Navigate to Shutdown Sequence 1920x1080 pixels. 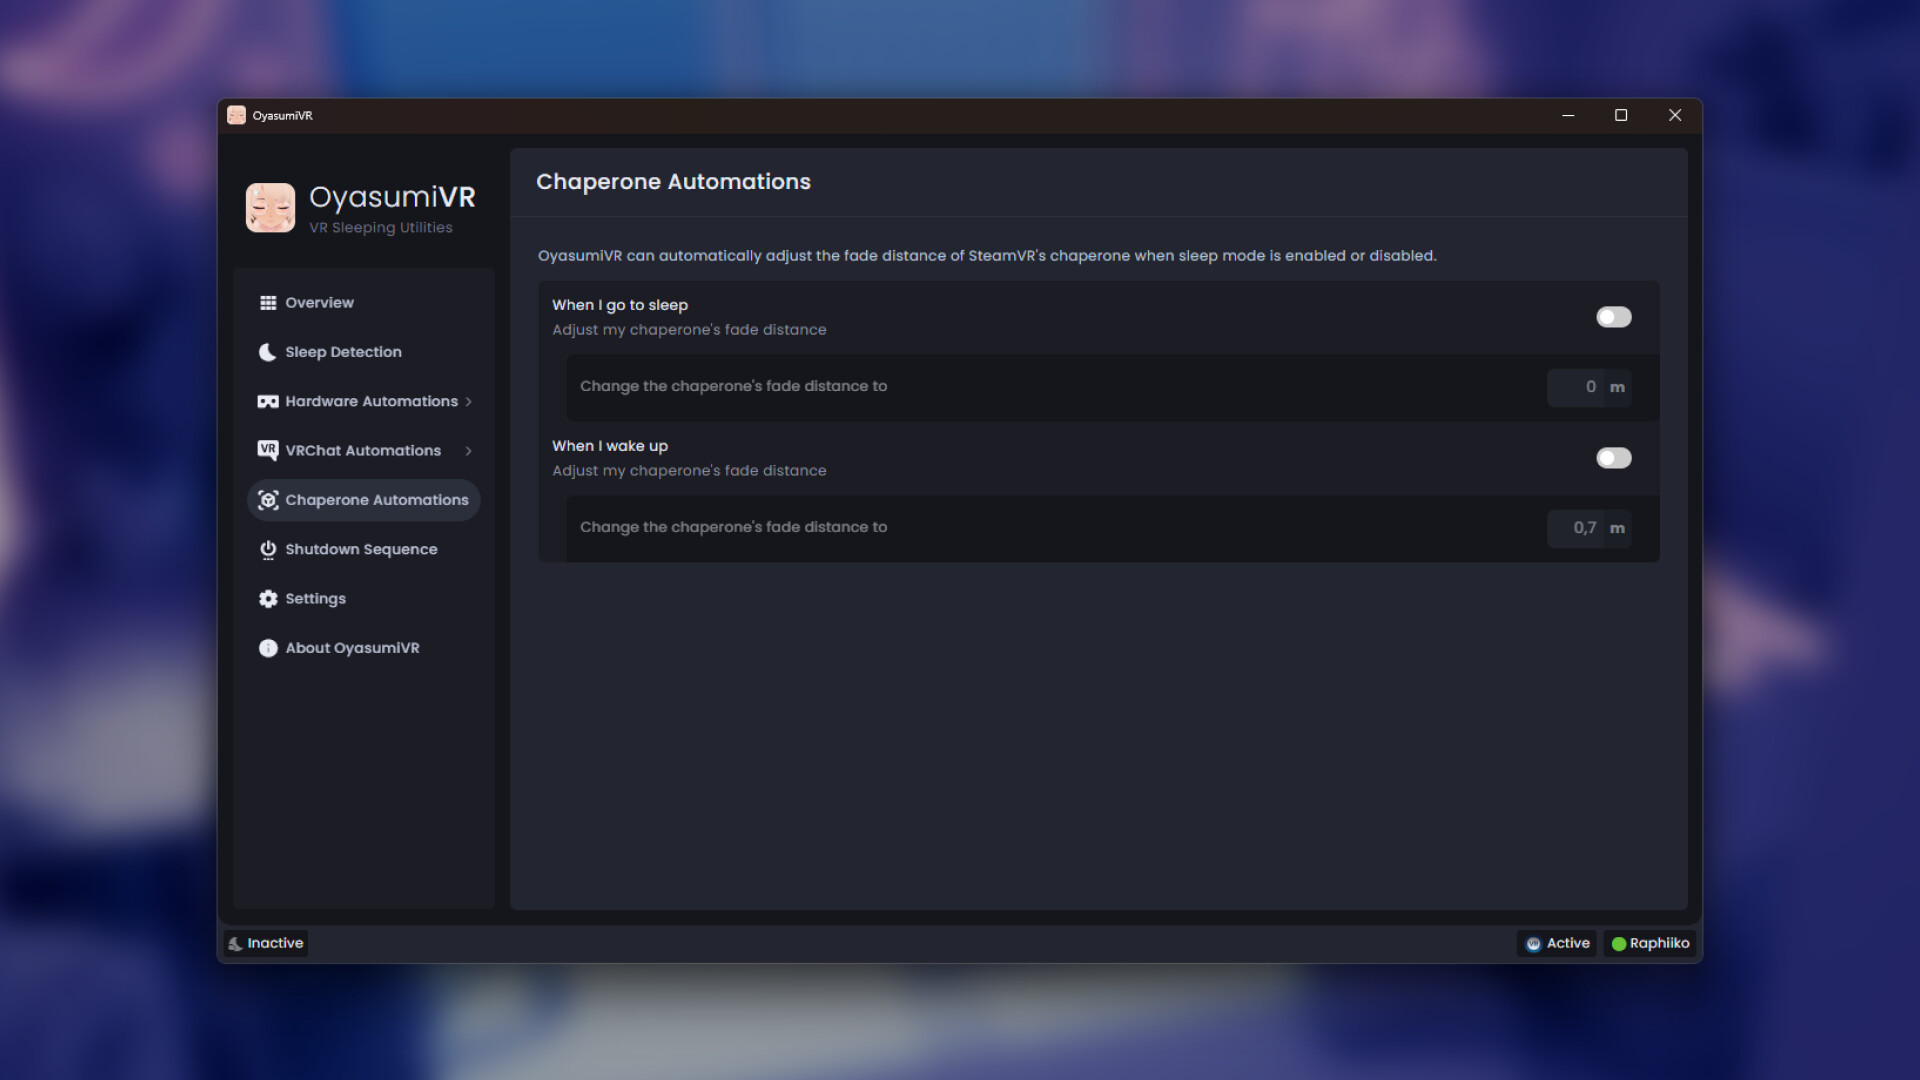[361, 549]
